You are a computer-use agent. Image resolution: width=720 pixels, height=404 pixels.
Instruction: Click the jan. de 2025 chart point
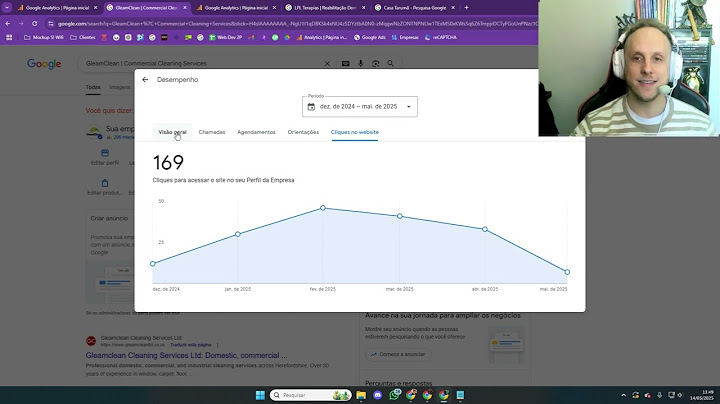pyautogui.click(x=237, y=234)
